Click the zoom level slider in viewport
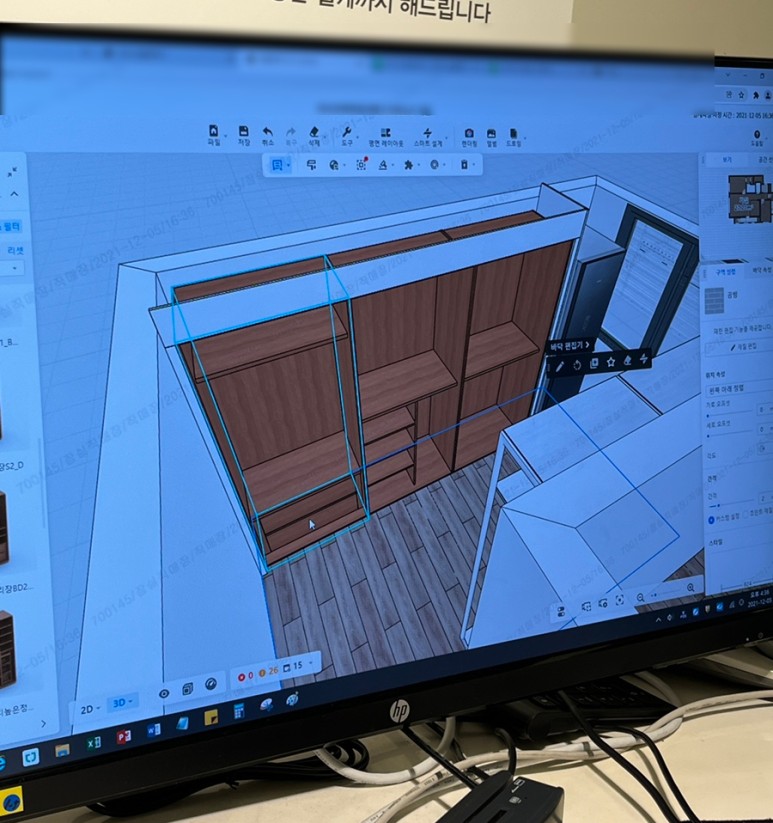This screenshot has height=823, width=773. click(x=665, y=594)
